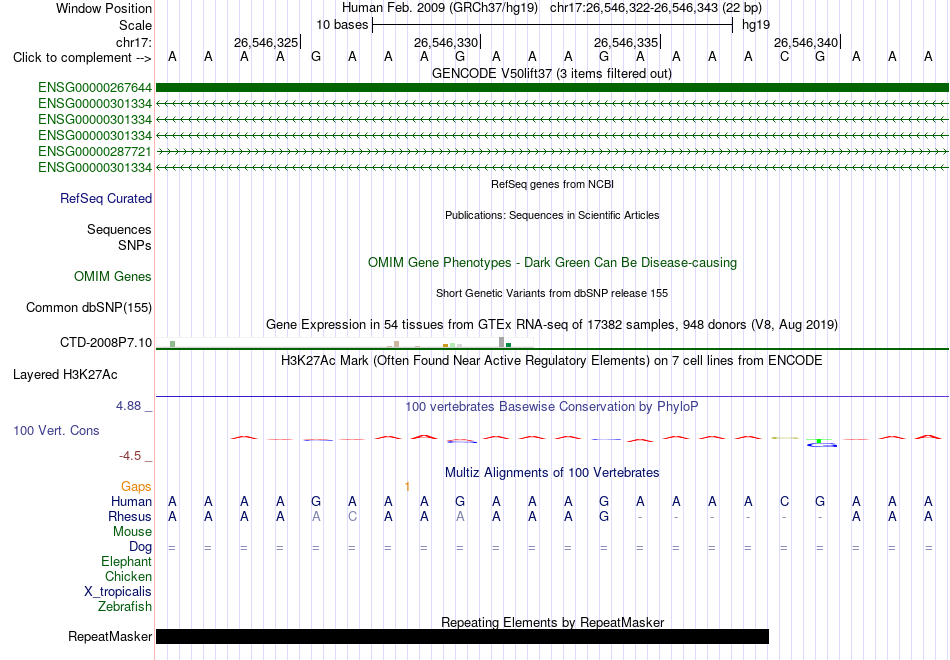Click the RepeatMasker track label
This screenshot has width=950, height=660.
(x=110, y=636)
